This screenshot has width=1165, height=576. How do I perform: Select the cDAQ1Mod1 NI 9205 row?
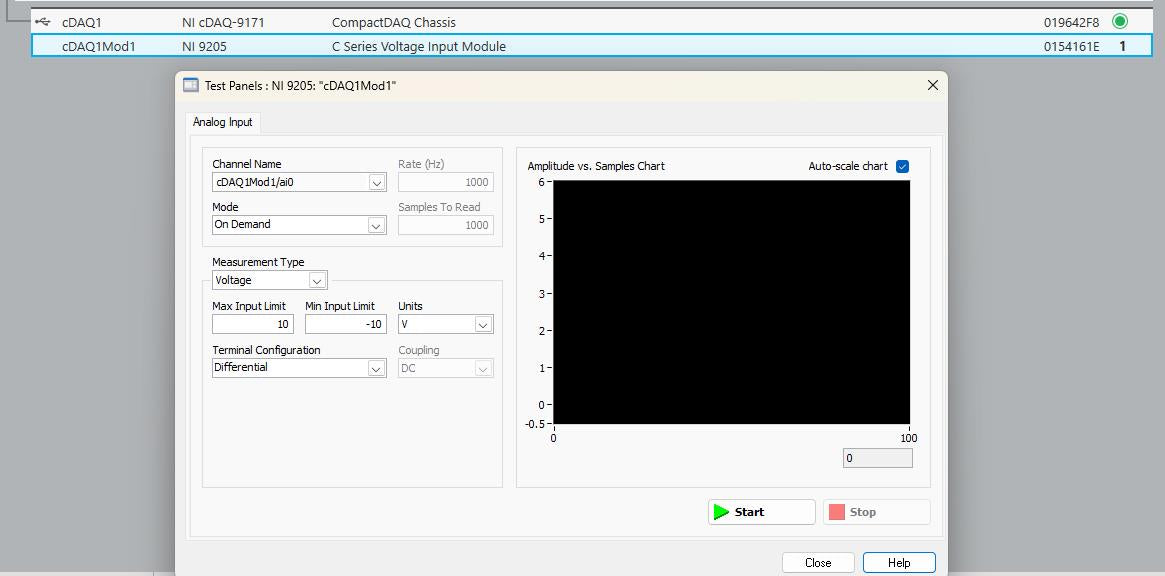coord(591,46)
